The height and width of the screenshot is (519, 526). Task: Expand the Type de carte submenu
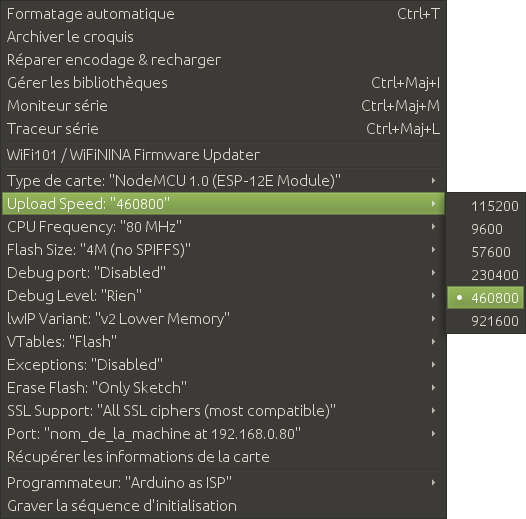(x=223, y=180)
